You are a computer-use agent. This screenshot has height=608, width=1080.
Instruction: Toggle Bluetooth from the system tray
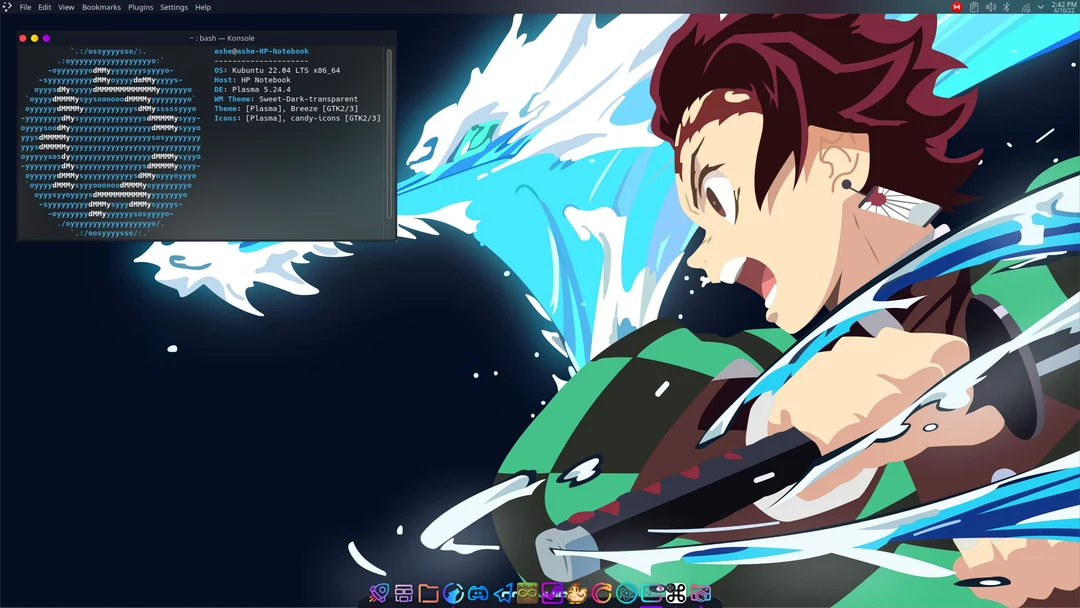1006,6
